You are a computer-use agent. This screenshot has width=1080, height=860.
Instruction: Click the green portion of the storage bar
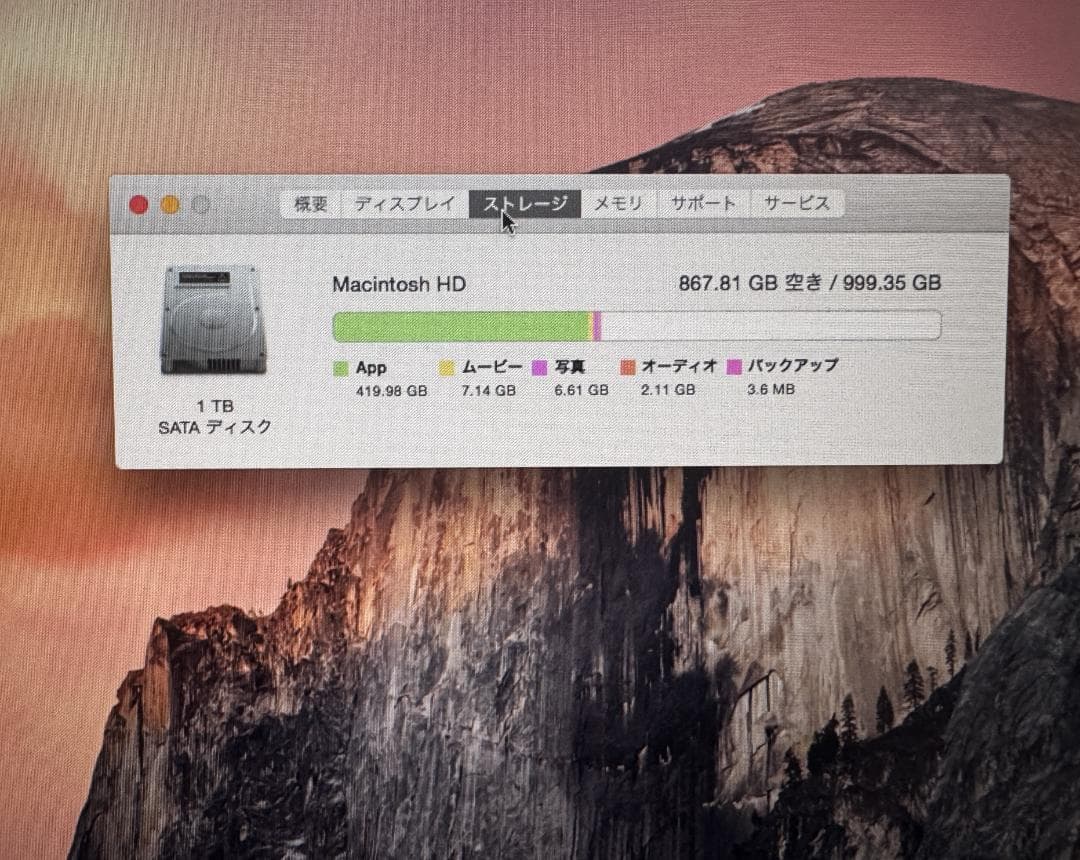pyautogui.click(x=460, y=323)
